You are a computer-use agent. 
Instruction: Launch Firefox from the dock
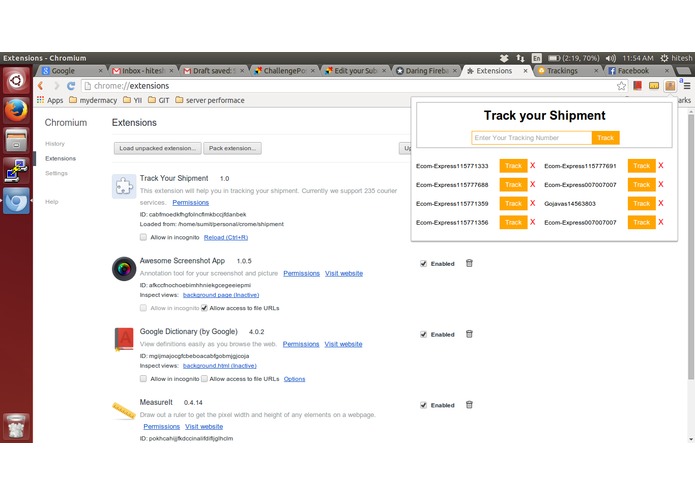pos(16,110)
